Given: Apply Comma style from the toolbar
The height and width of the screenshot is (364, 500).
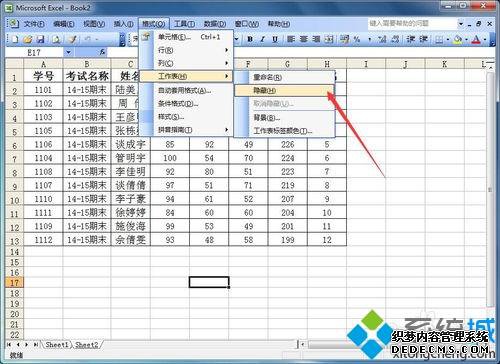Looking at the screenshot, I should point(370,39).
